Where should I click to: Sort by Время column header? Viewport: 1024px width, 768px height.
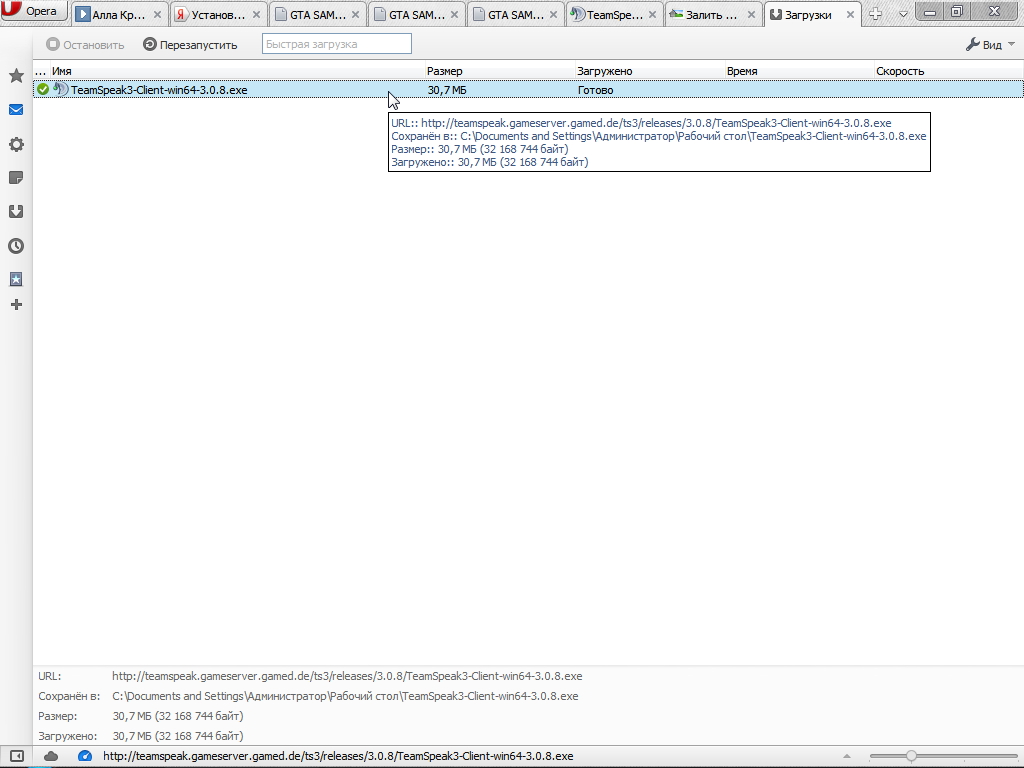pos(799,71)
